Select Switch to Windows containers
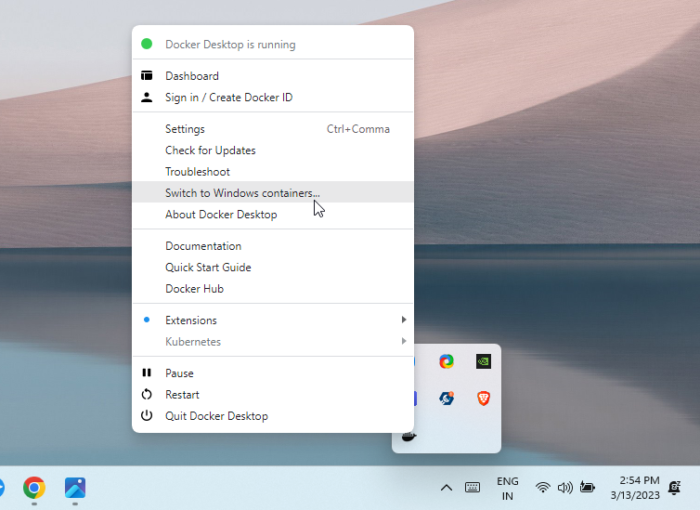700x510 pixels. click(x=273, y=192)
